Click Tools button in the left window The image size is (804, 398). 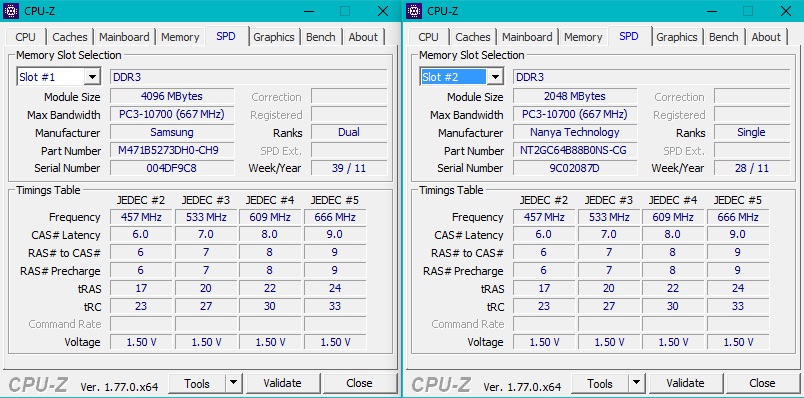(197, 383)
